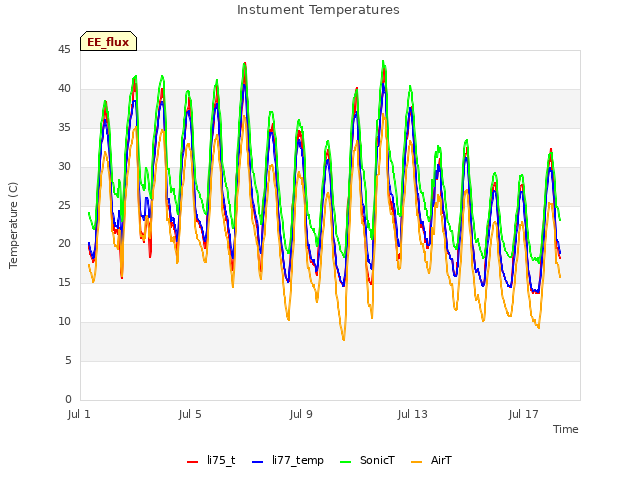Click the 35 y-axis tick label

pyautogui.click(x=64, y=128)
